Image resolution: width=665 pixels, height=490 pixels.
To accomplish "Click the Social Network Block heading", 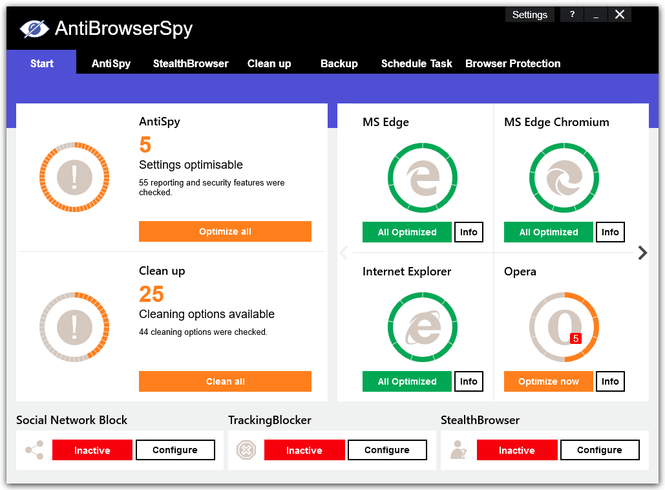I will (72, 420).
